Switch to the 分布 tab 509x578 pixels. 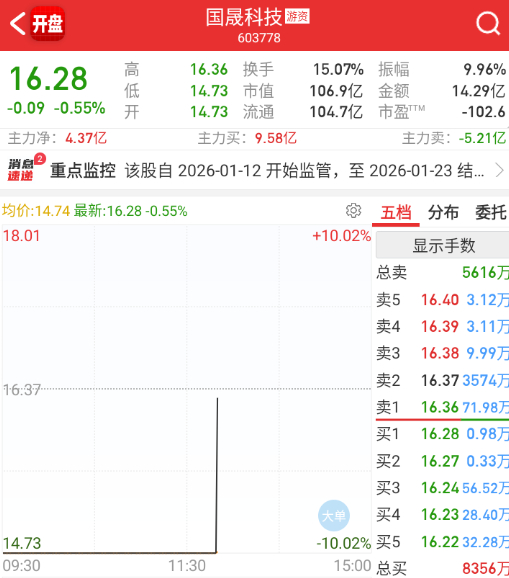click(x=443, y=213)
